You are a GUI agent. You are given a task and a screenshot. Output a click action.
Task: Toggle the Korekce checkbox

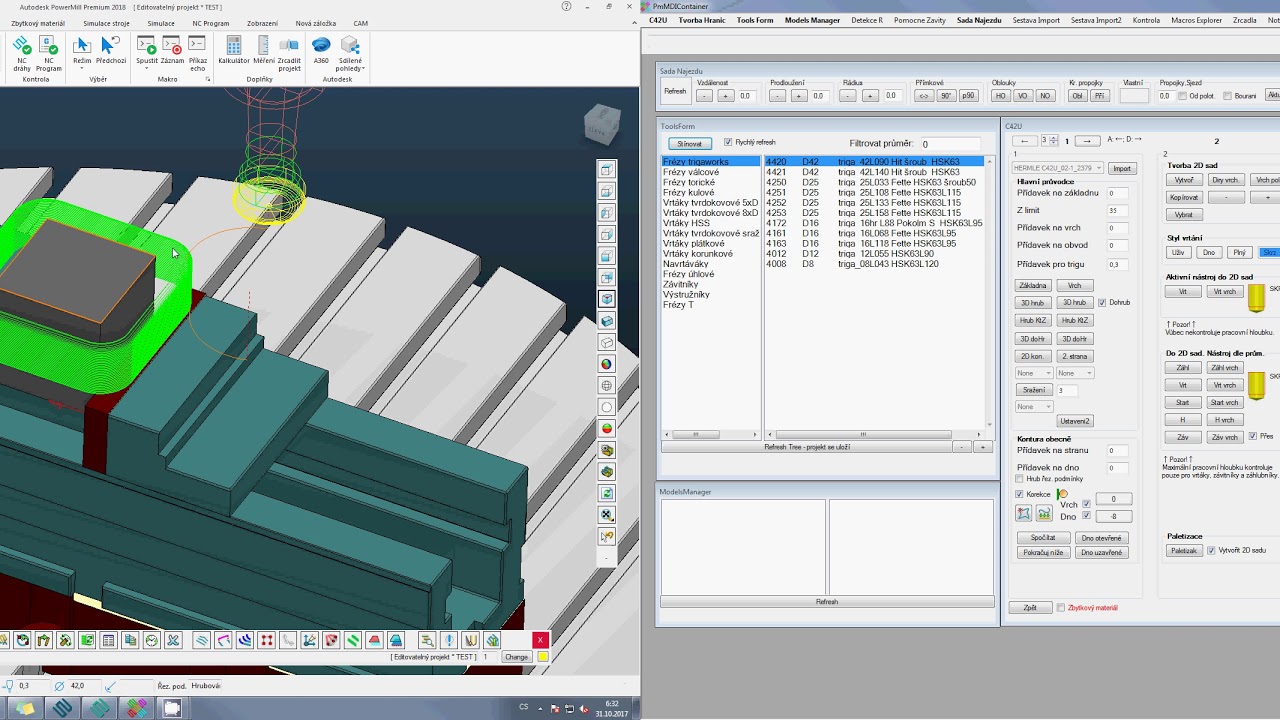coord(1020,494)
